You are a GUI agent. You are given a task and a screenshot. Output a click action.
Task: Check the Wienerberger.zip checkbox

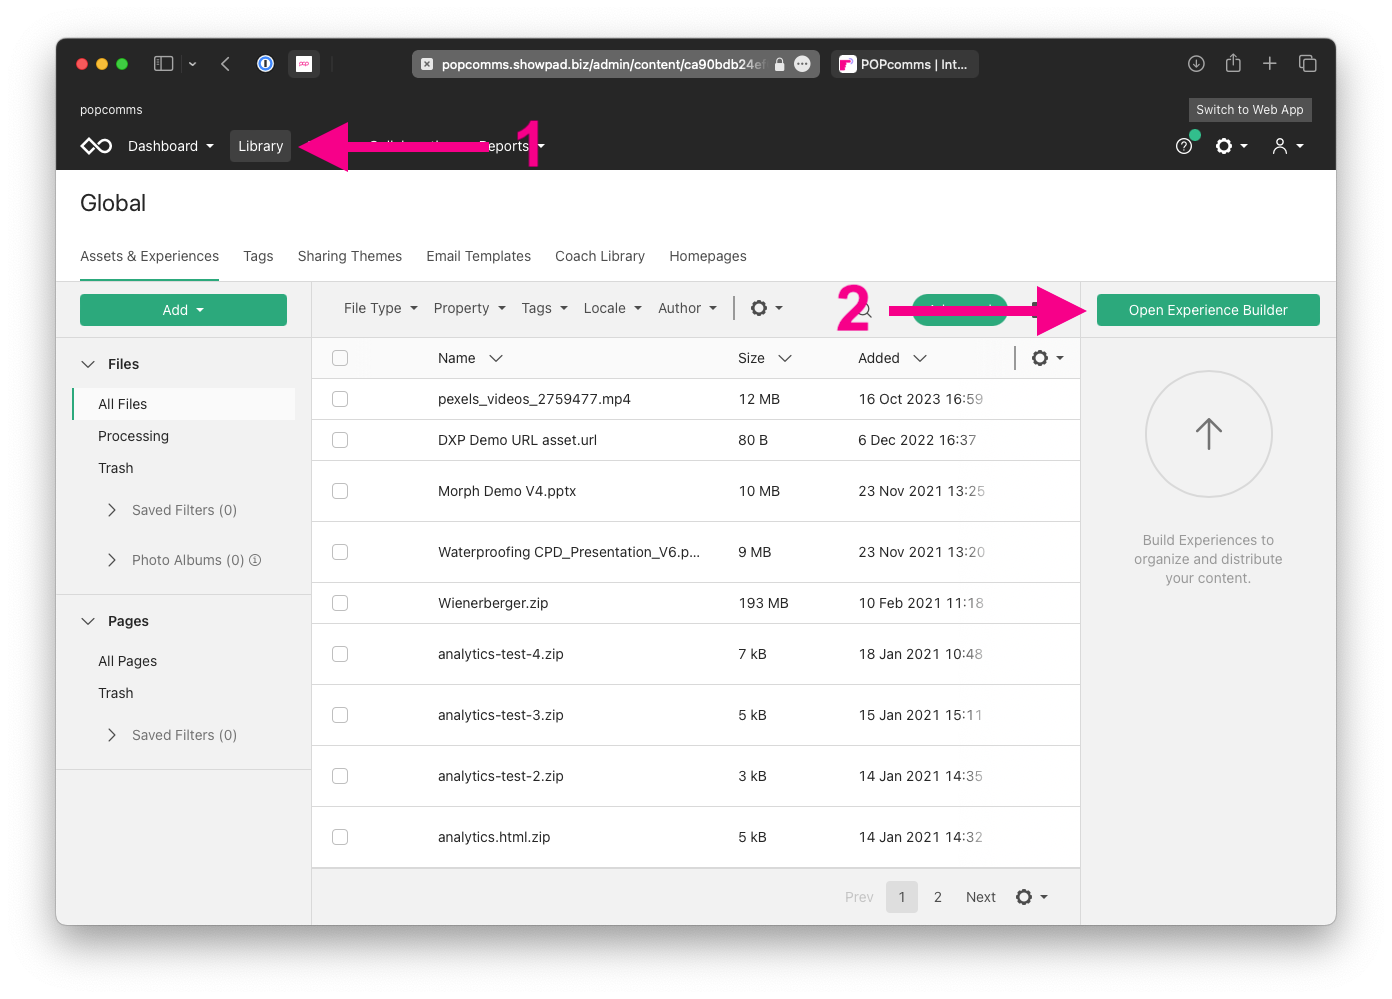[x=340, y=603]
